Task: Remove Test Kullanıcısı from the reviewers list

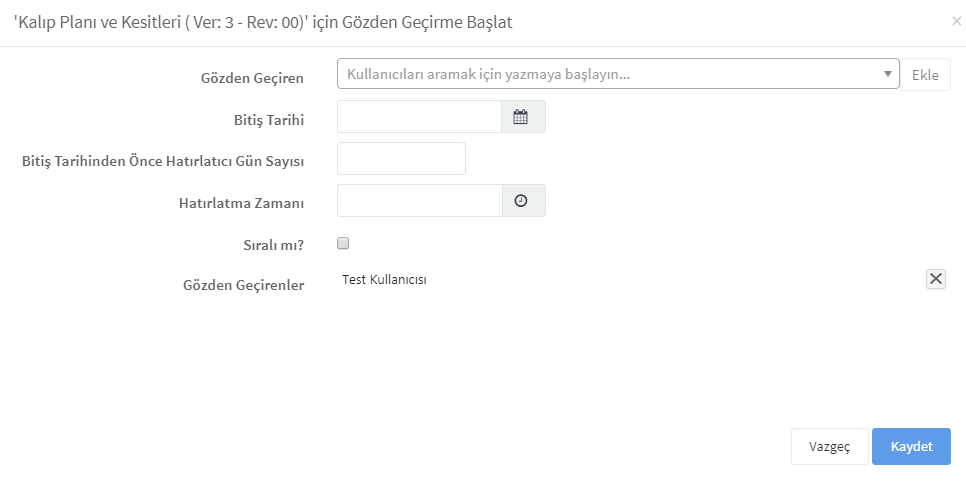Action: [935, 279]
